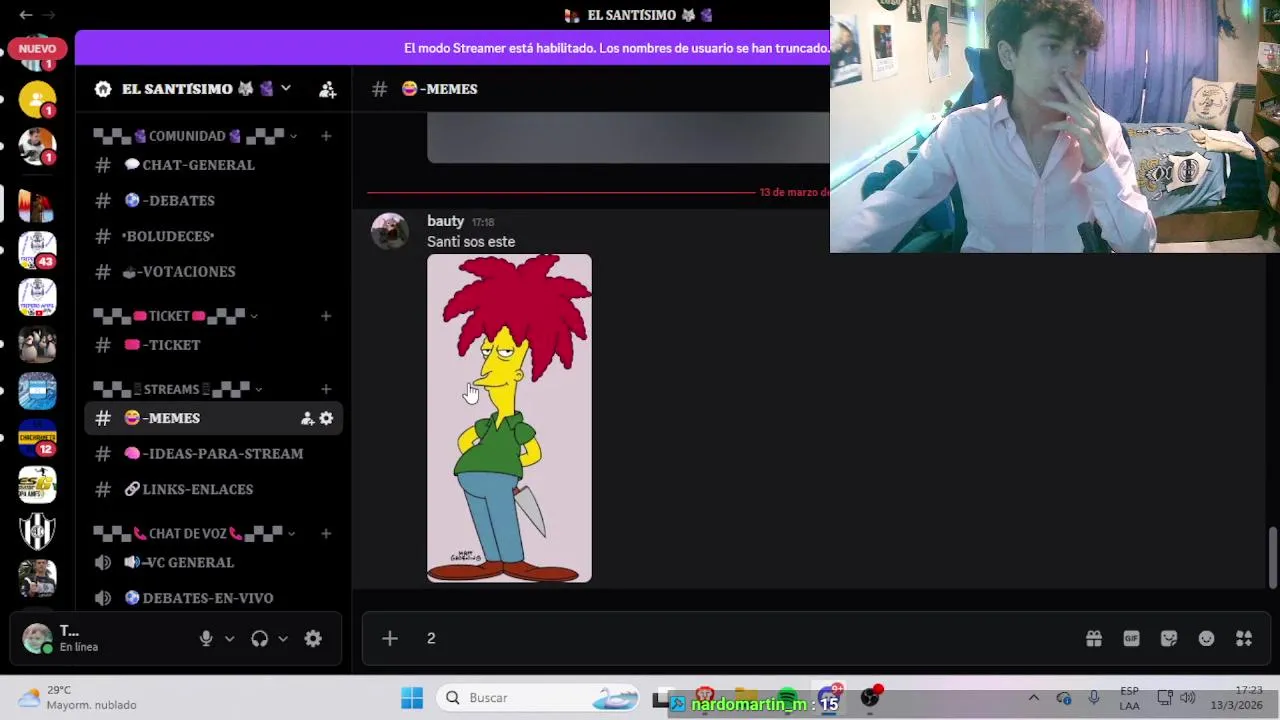Toggle microphone mute
This screenshot has height=720, width=1280.
[206, 638]
